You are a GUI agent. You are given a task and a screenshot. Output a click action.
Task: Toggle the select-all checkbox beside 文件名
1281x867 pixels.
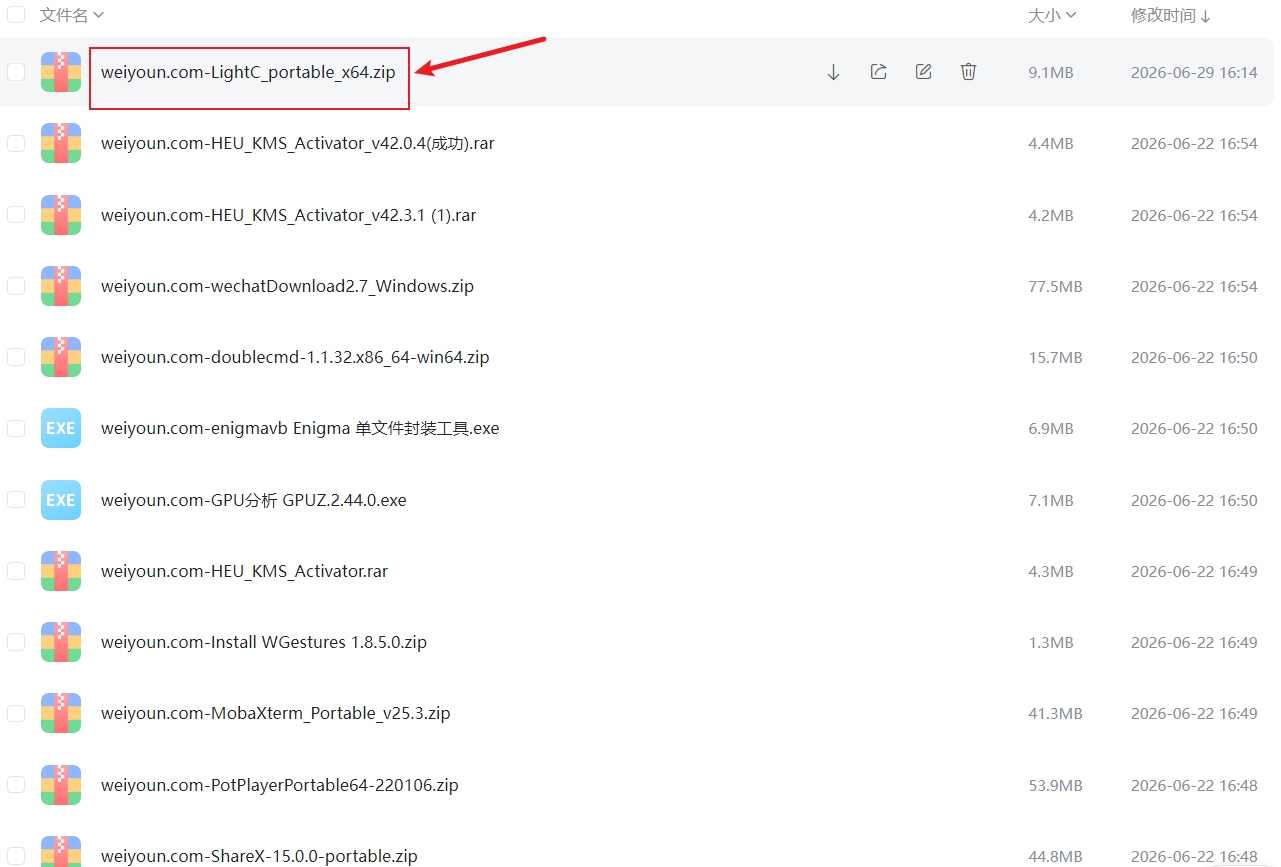coord(16,15)
